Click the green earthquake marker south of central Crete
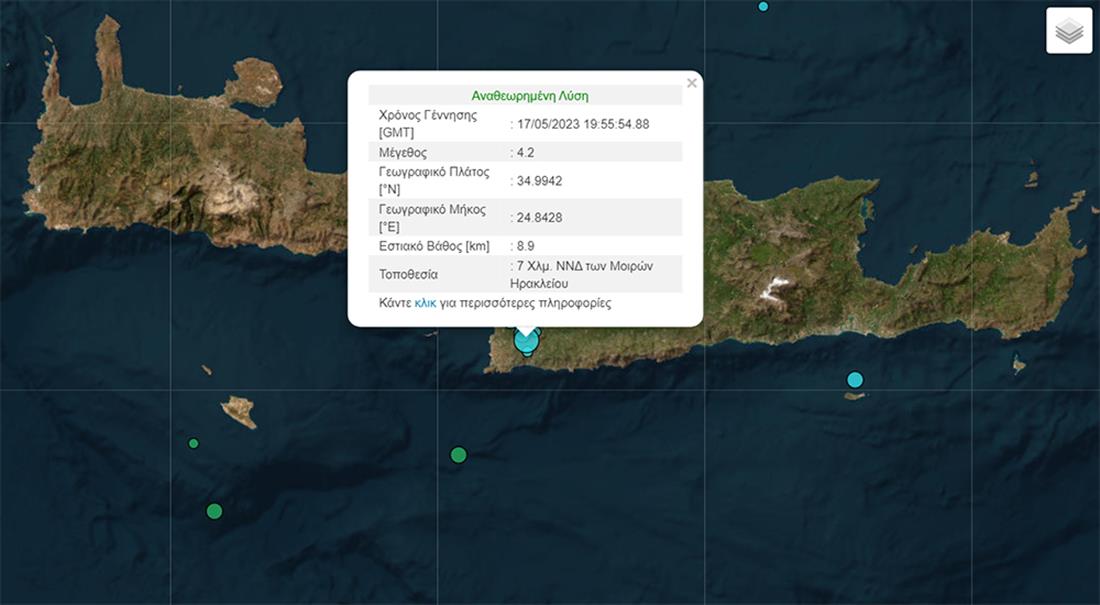The width and height of the screenshot is (1100, 605). 458,455
